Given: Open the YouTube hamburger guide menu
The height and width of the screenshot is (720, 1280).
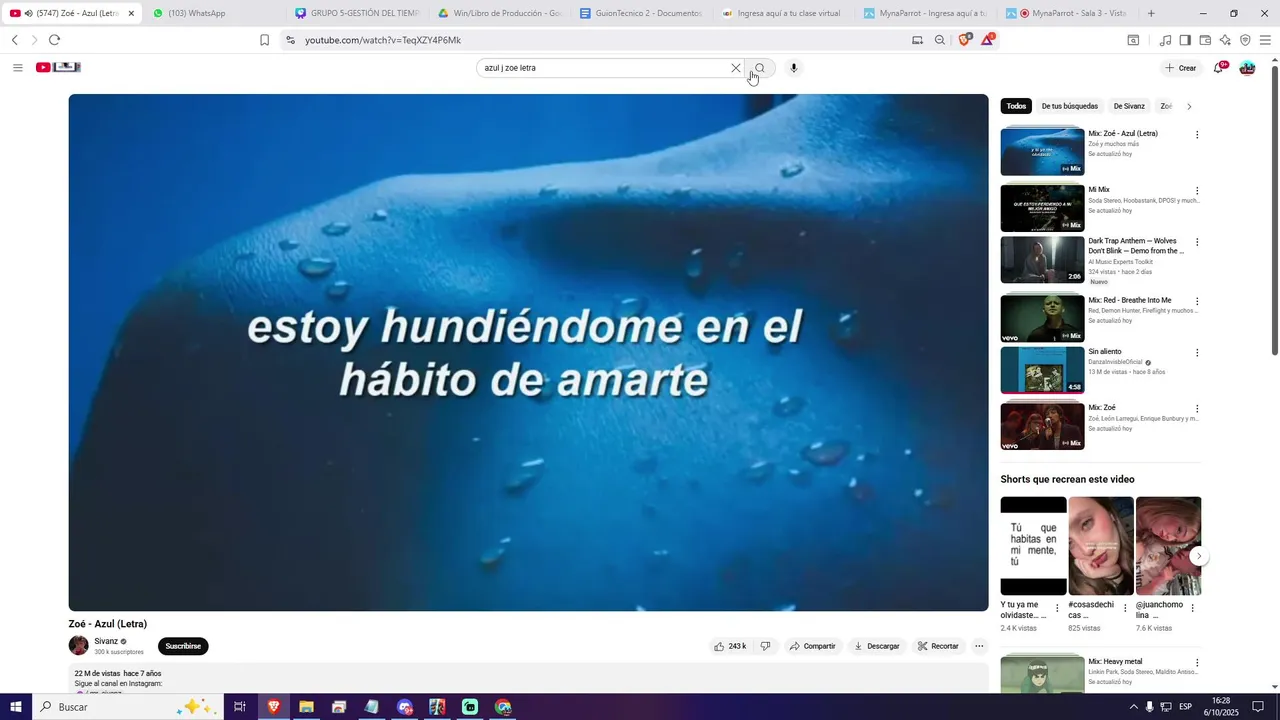Looking at the screenshot, I should pos(18,68).
